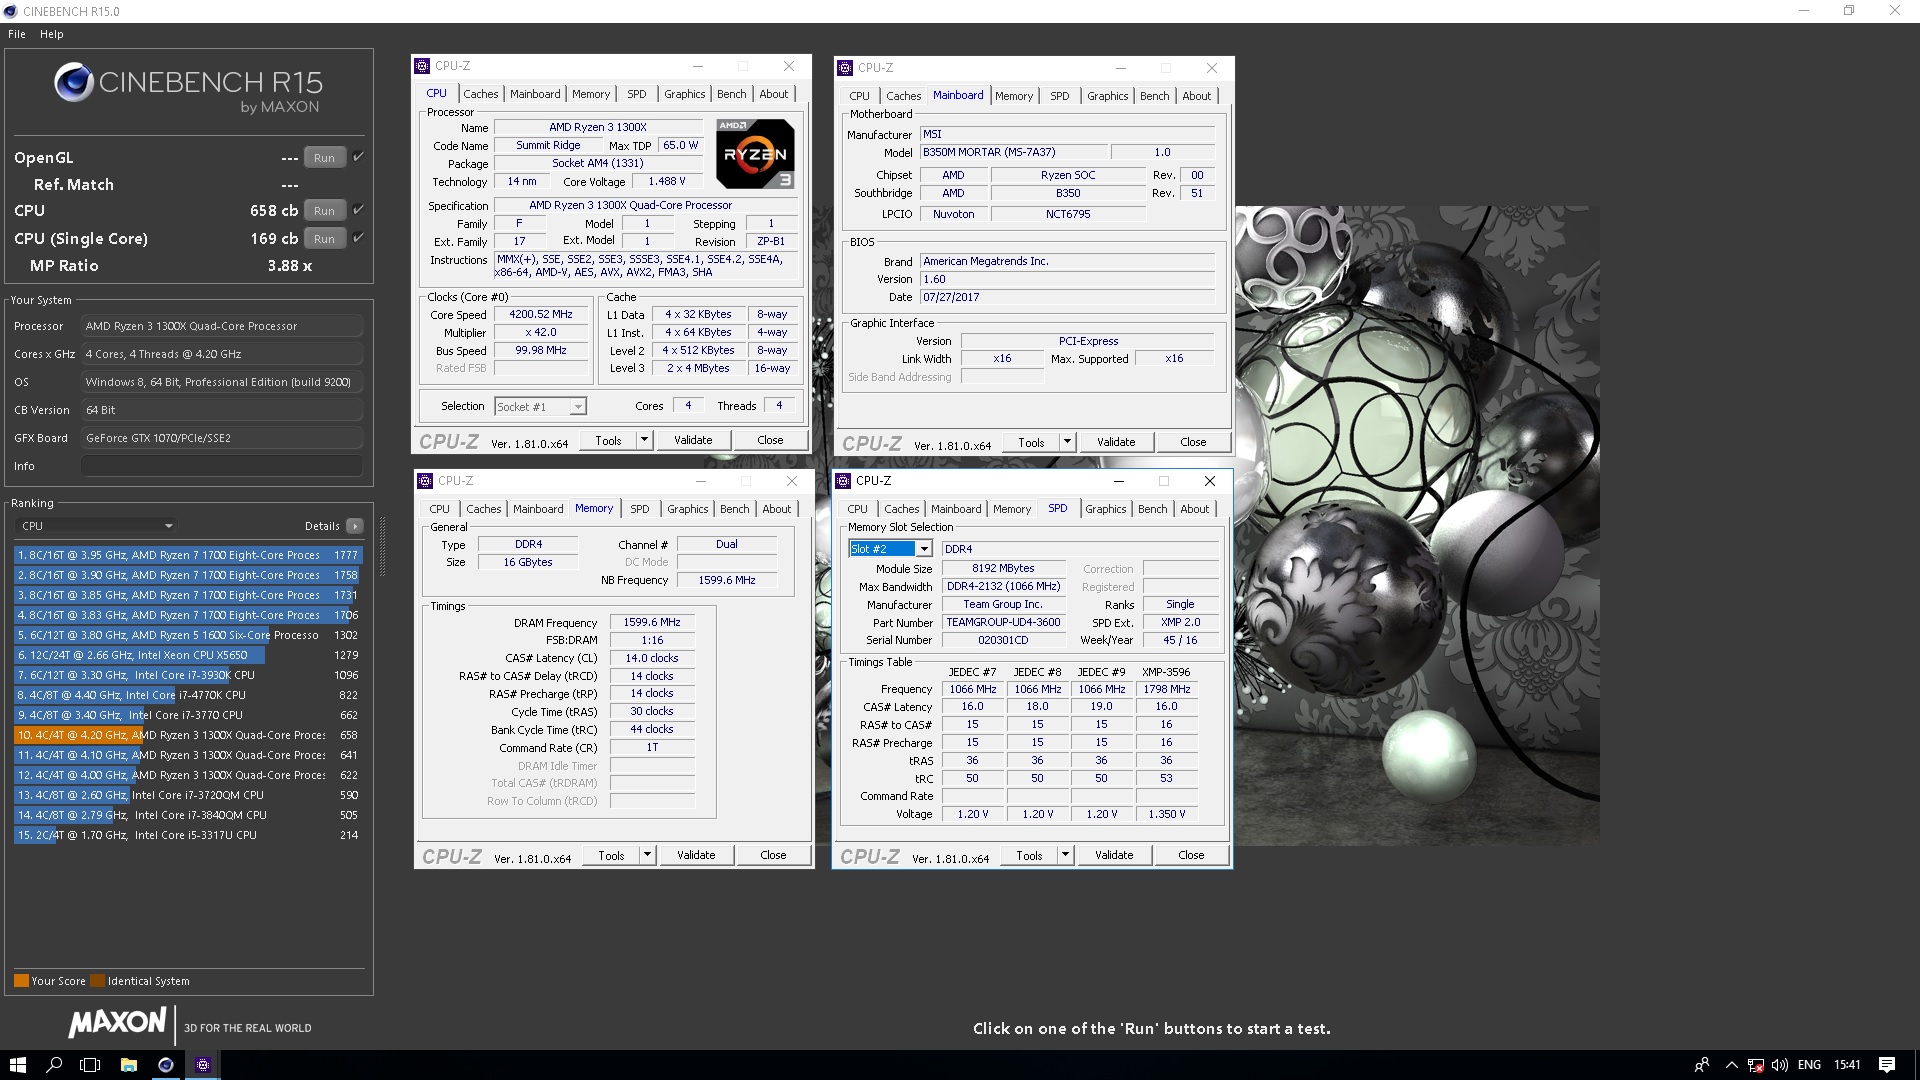The width and height of the screenshot is (1920, 1080).
Task: Click the Processor field in Your System
Action: [x=222, y=326]
